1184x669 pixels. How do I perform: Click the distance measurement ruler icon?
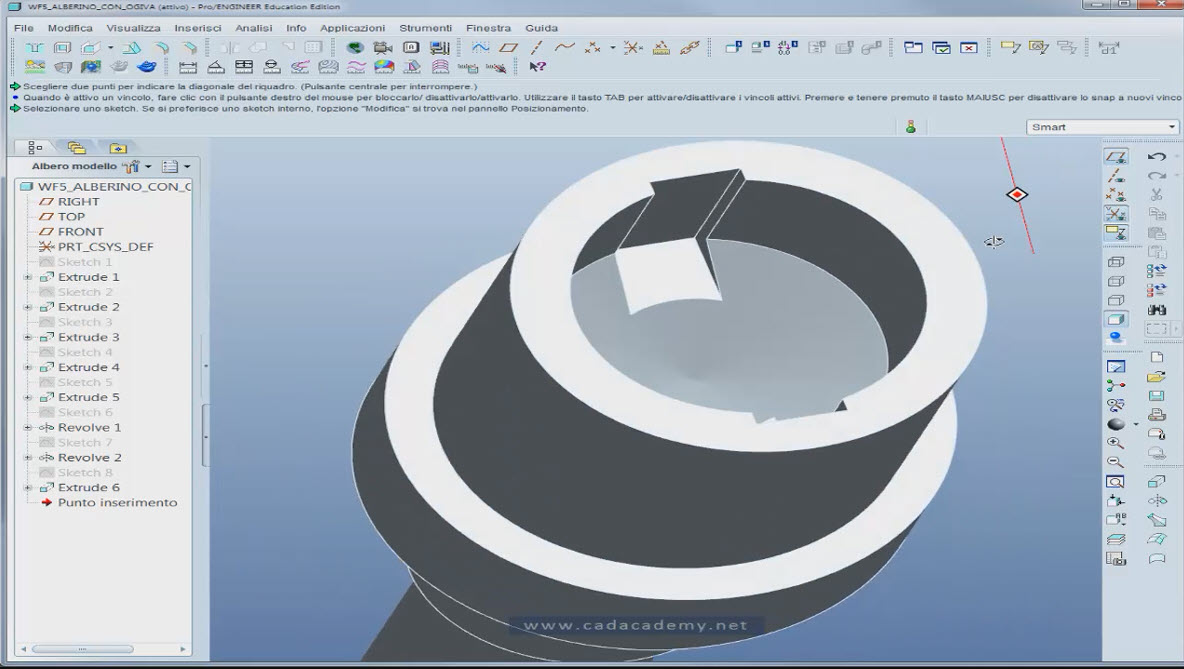tap(188, 66)
